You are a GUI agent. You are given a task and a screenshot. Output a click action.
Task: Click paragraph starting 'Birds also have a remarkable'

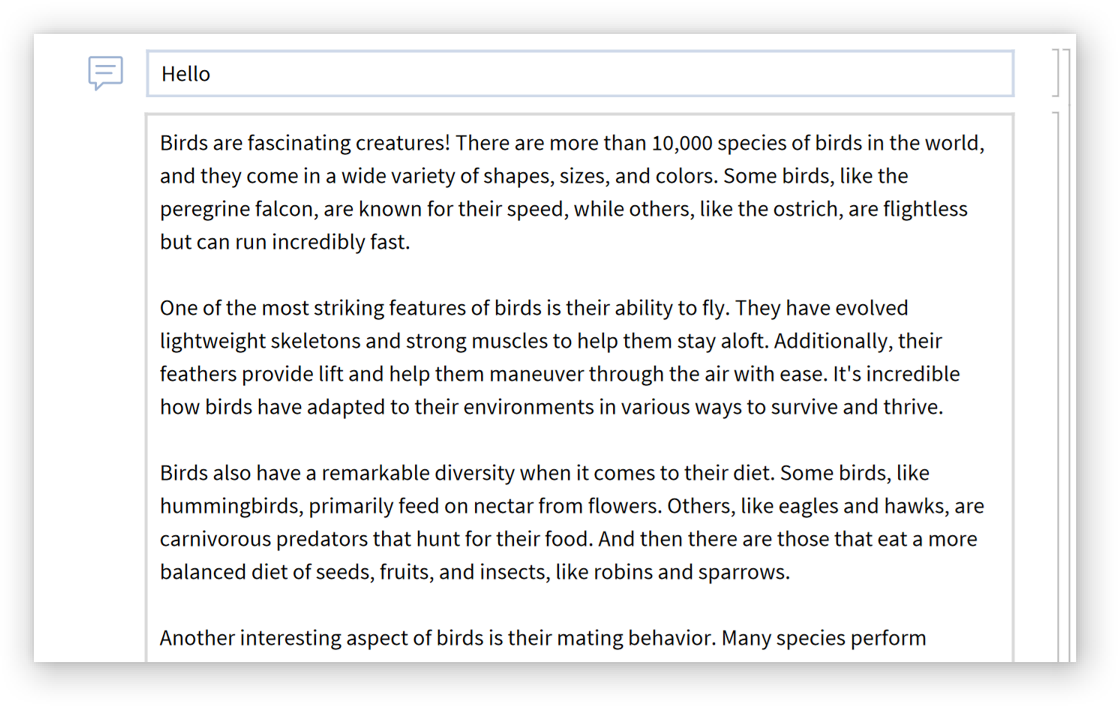coord(570,522)
